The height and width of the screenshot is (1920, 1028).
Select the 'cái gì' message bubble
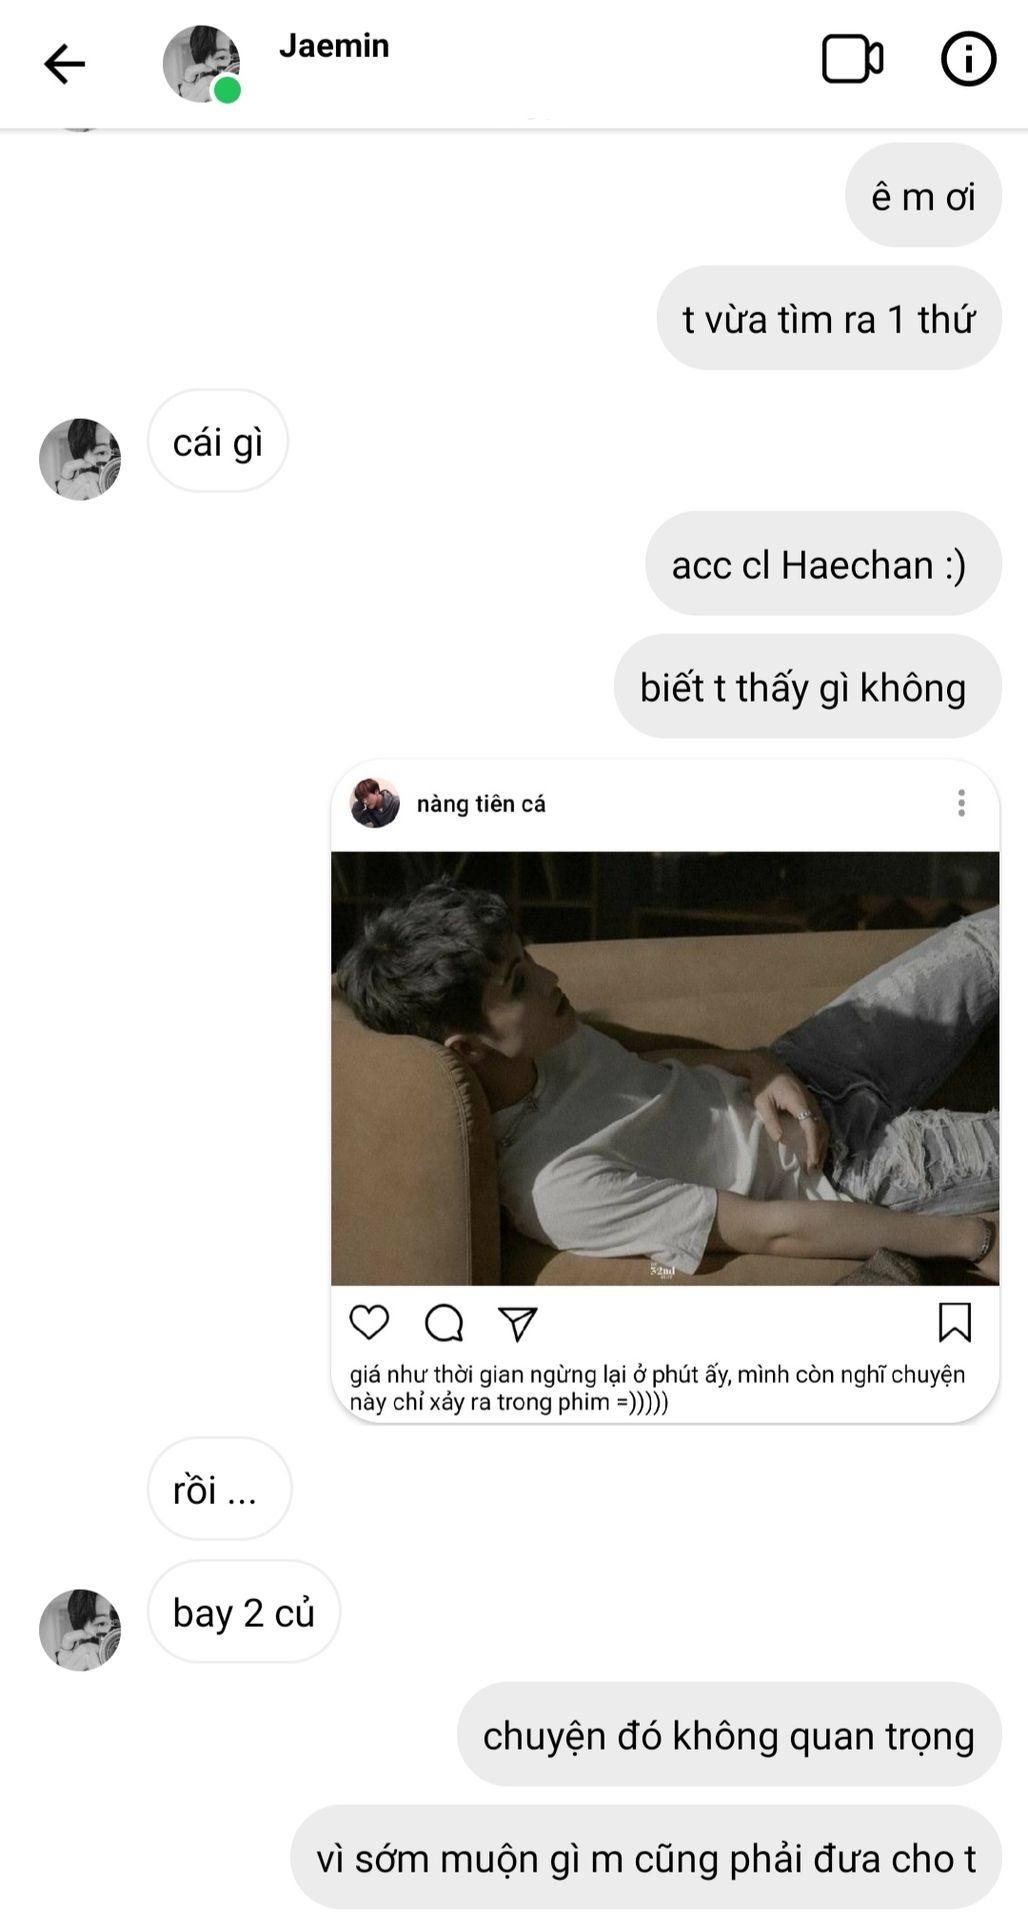pyautogui.click(x=218, y=441)
